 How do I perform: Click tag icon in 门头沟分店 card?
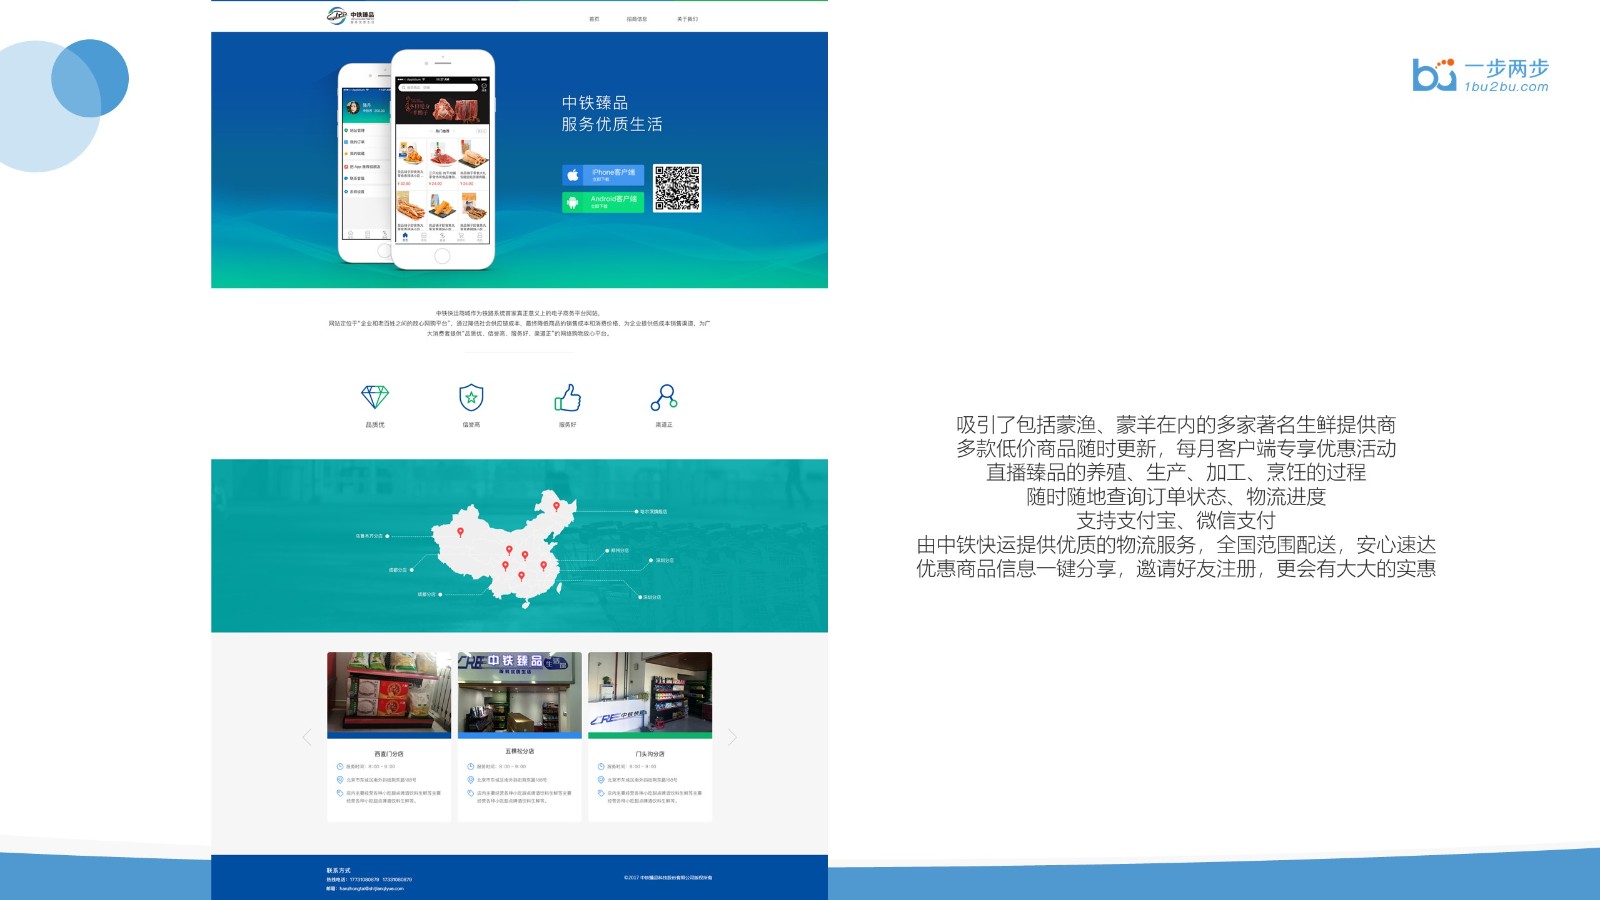click(601, 793)
